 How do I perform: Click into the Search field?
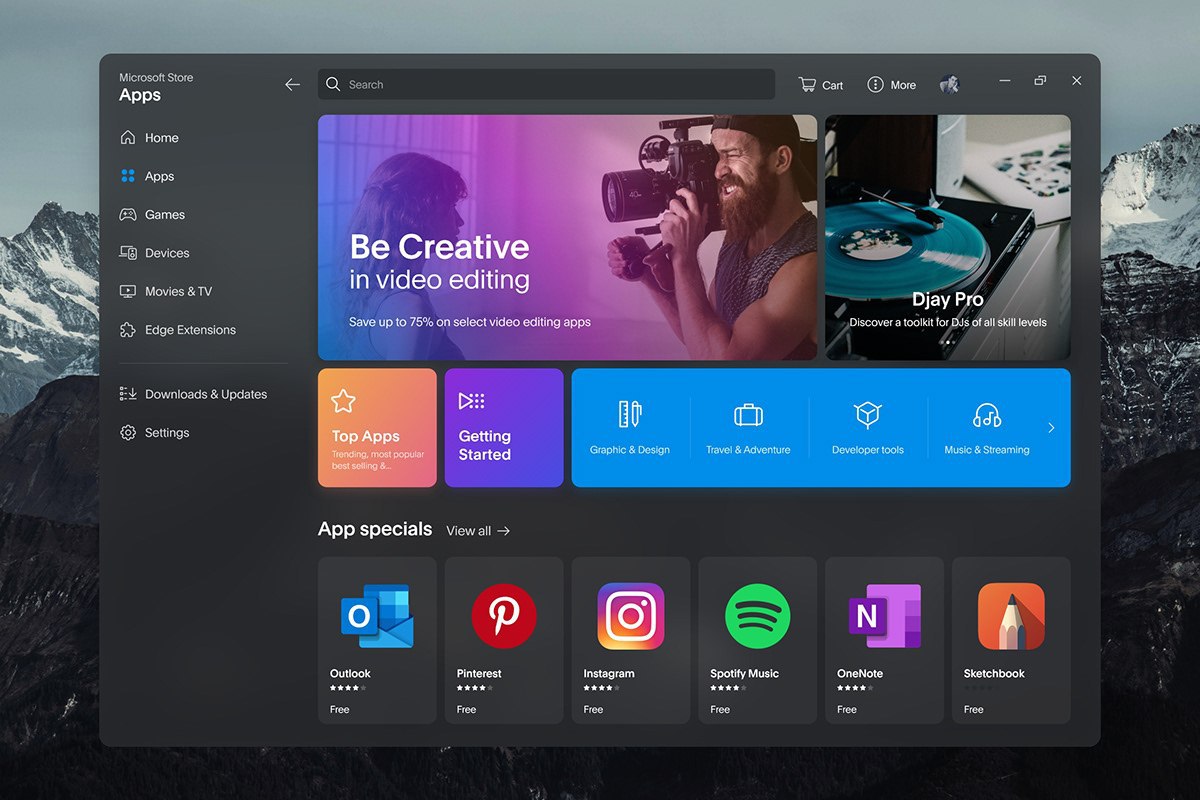tap(546, 85)
